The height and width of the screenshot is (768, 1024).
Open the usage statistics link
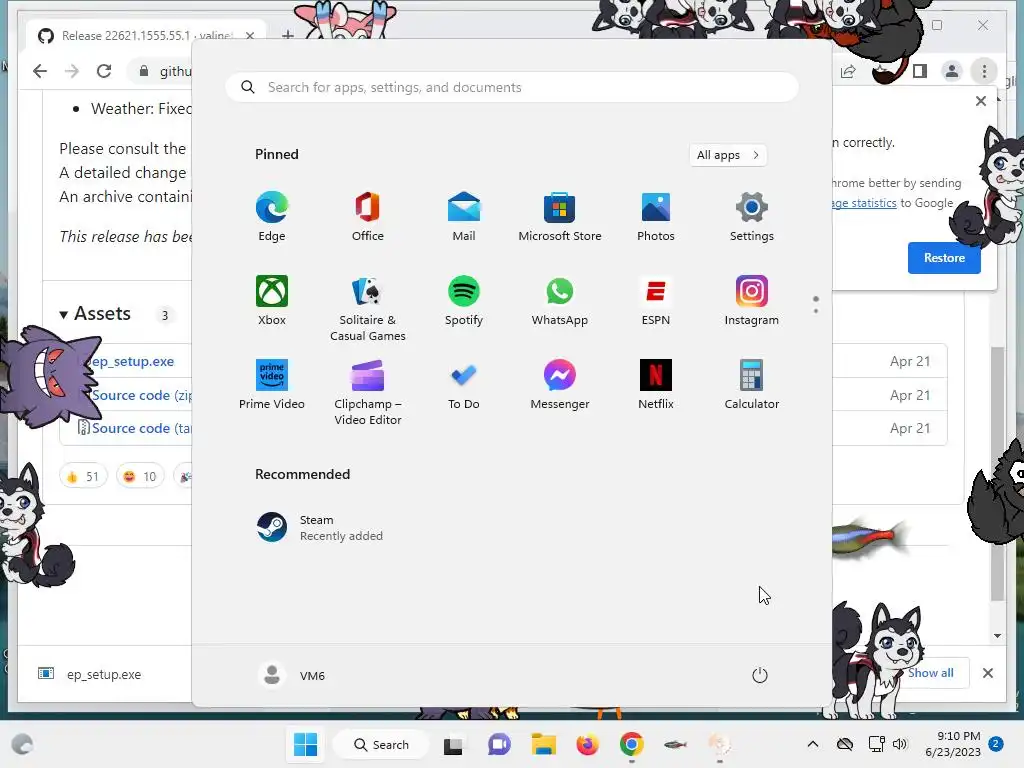click(863, 203)
